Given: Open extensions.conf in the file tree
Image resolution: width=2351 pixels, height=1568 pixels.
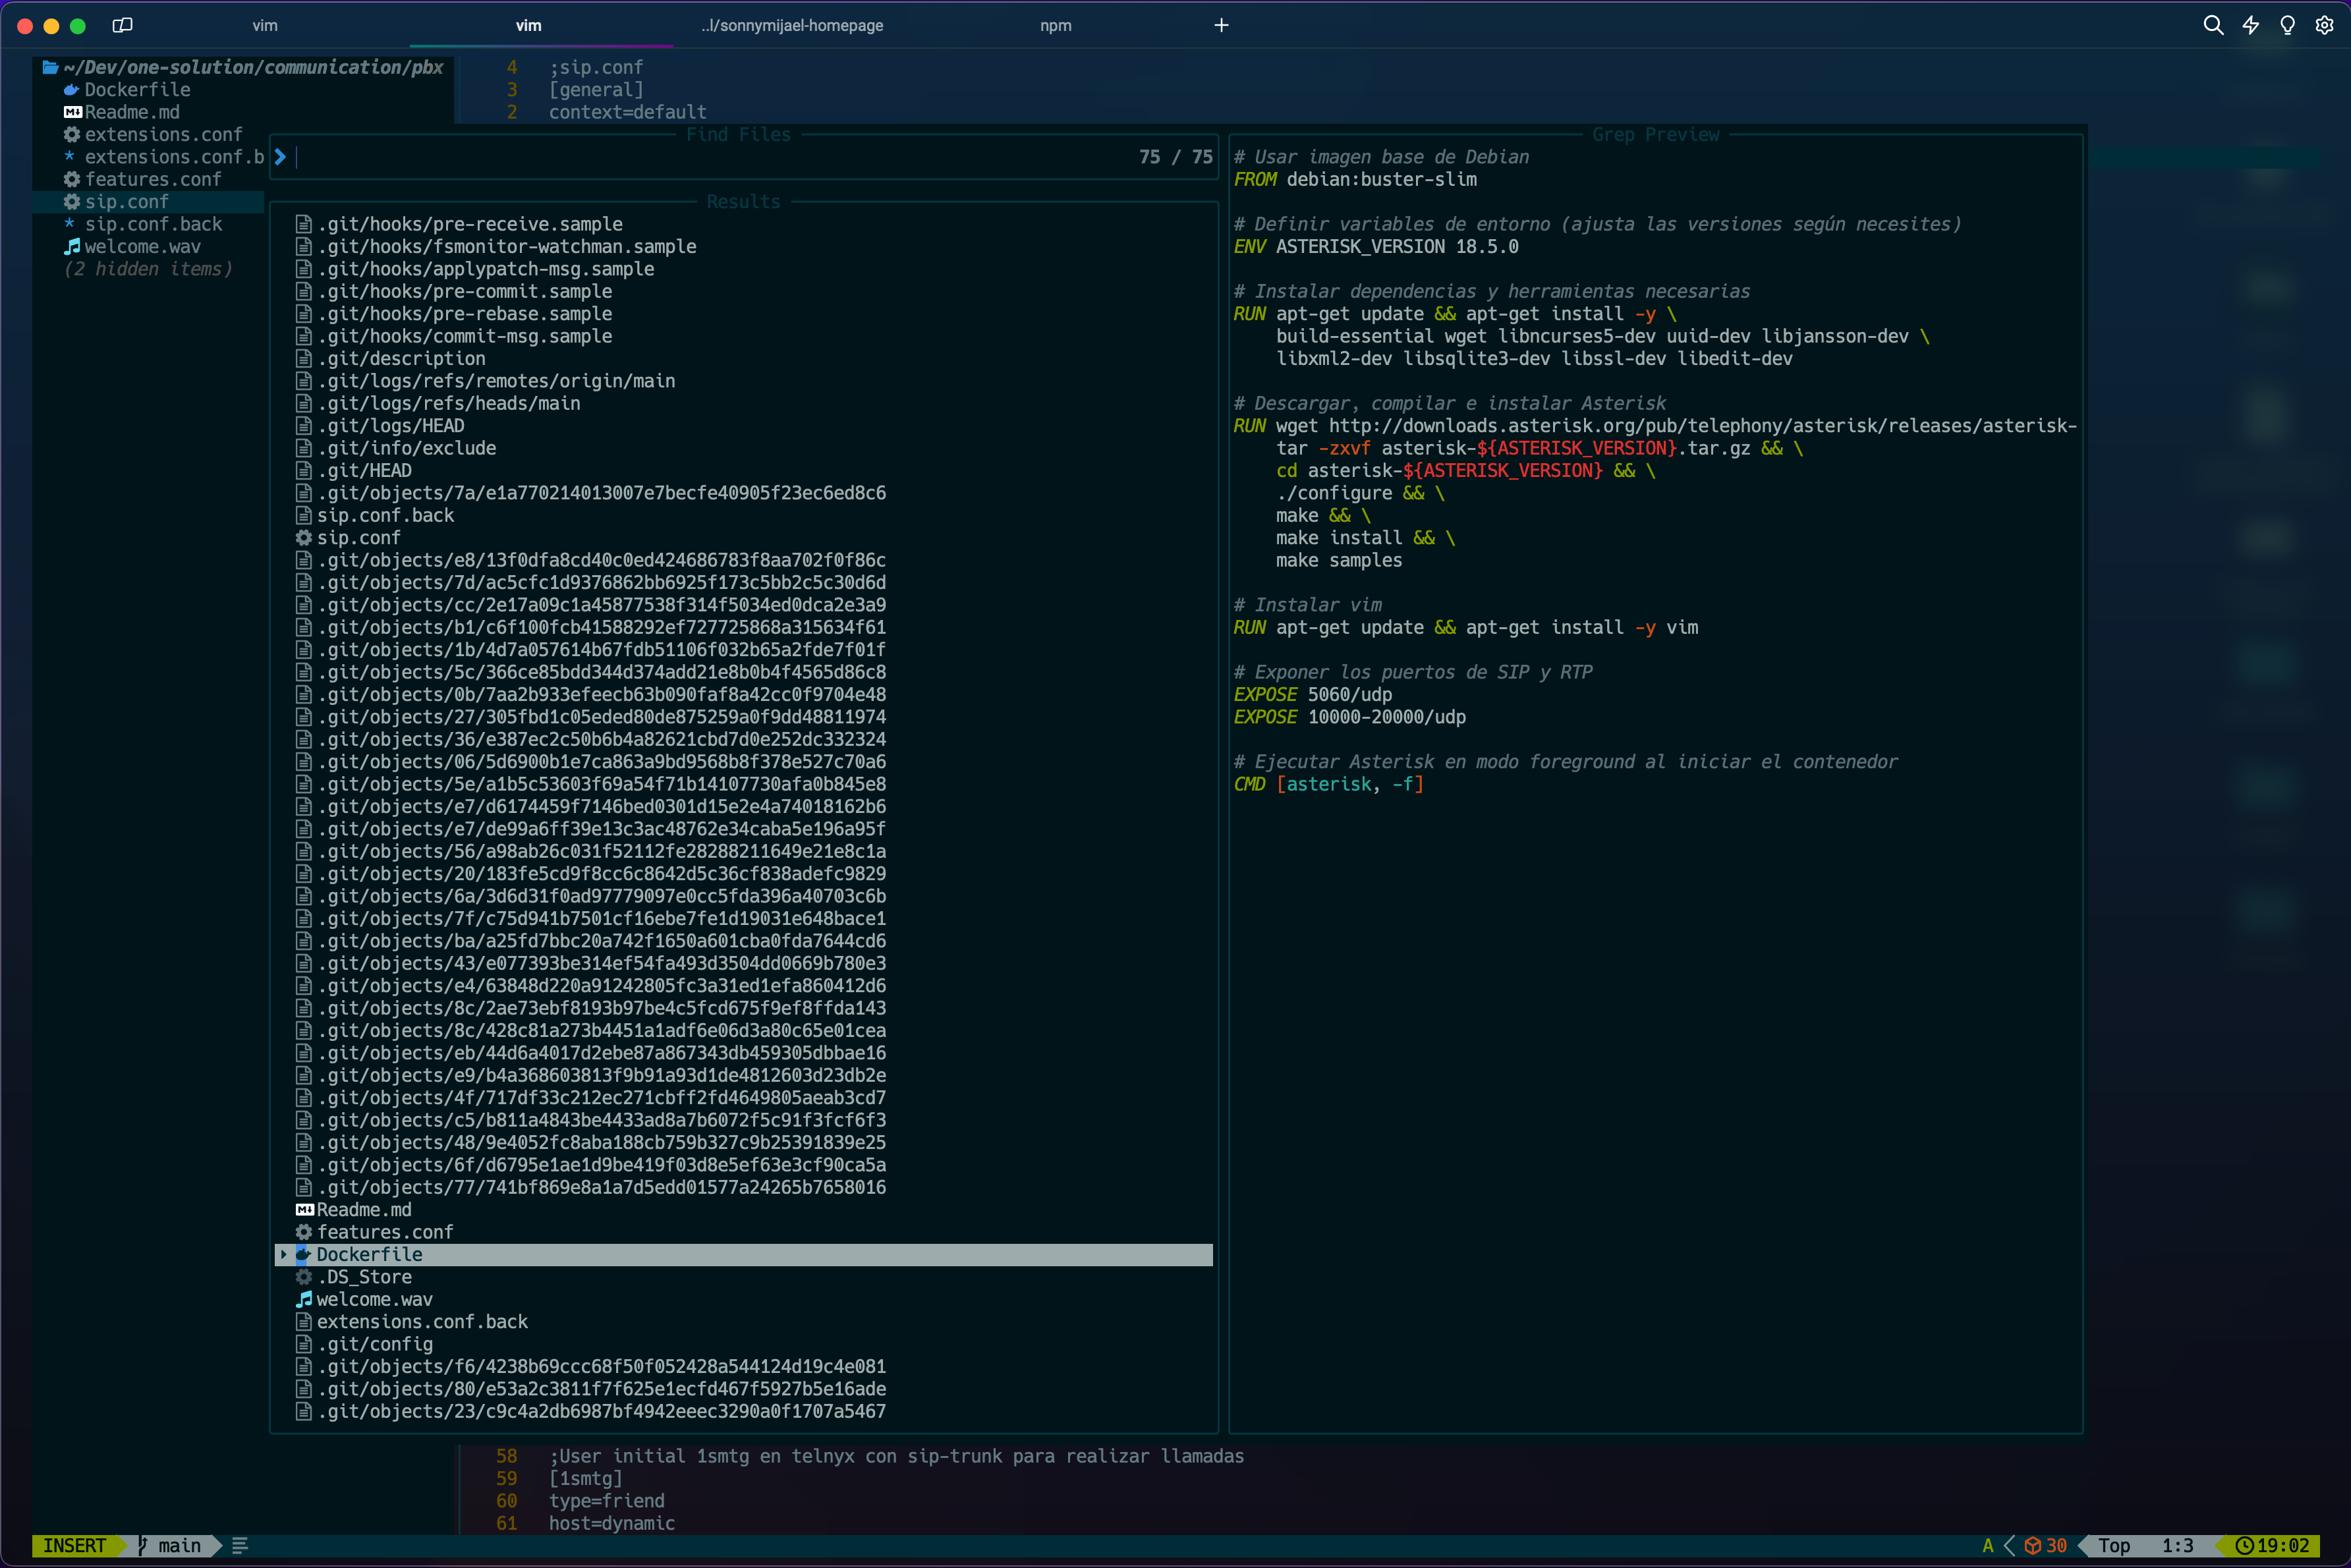Looking at the screenshot, I should (x=163, y=134).
